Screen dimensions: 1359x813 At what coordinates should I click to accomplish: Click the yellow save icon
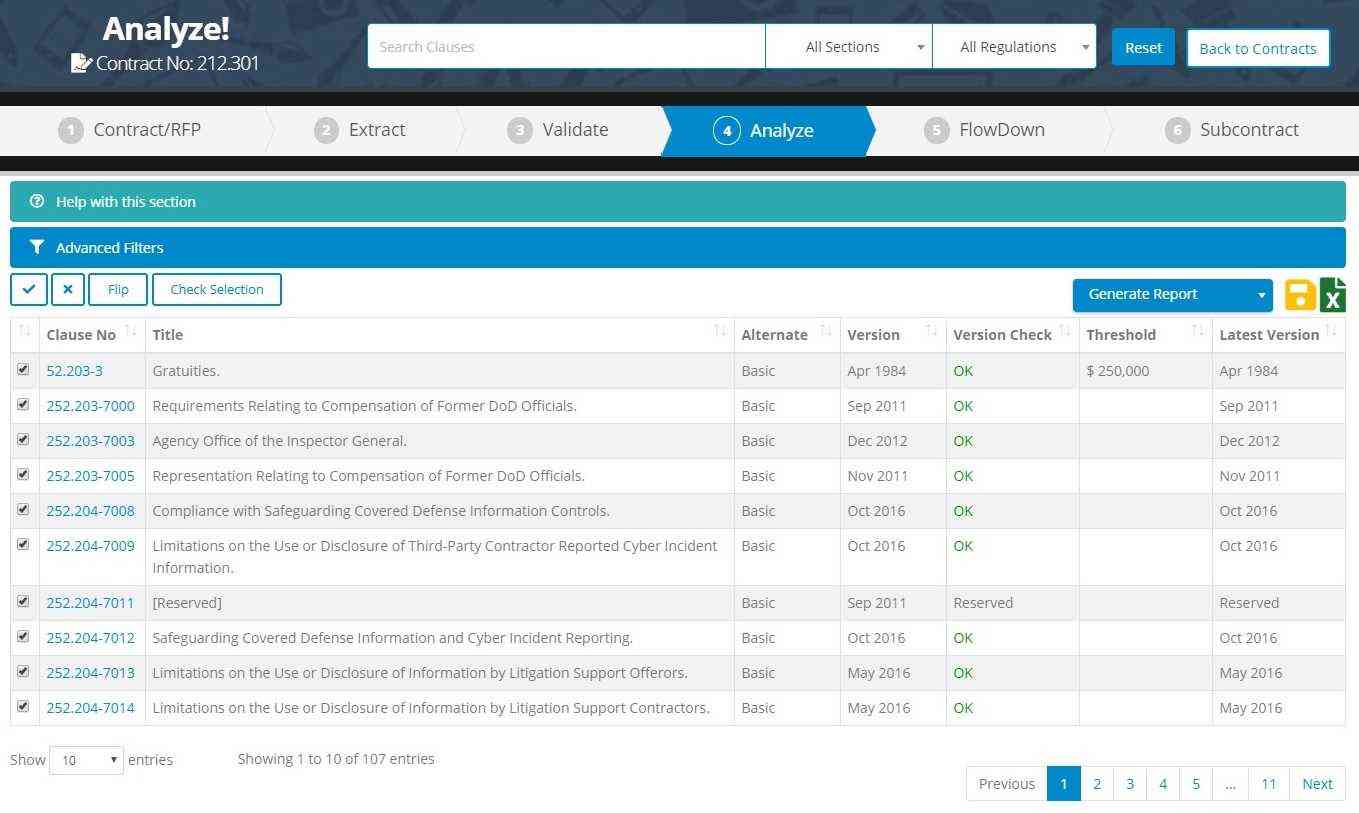click(1300, 295)
